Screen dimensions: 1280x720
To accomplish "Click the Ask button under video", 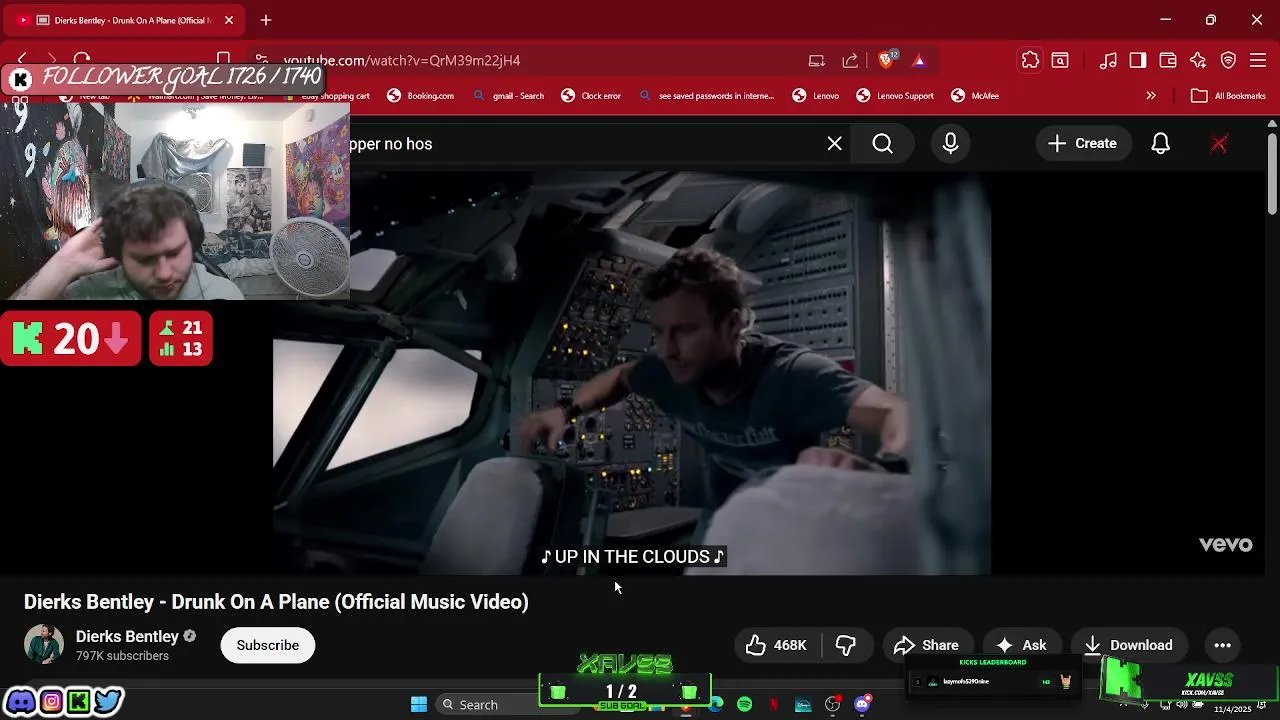I will pos(1021,645).
